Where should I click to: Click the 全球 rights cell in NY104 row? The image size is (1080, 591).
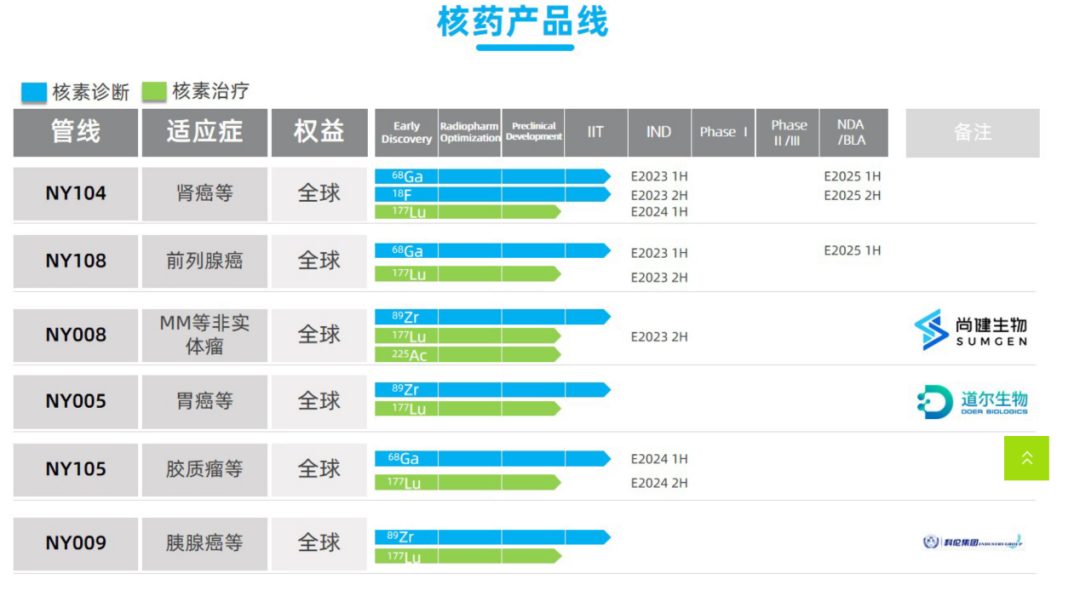coord(319,194)
